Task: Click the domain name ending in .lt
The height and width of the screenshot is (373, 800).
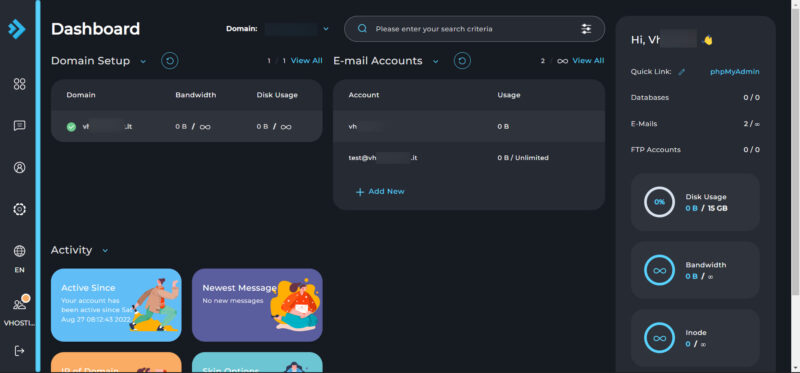Action: [x=107, y=127]
